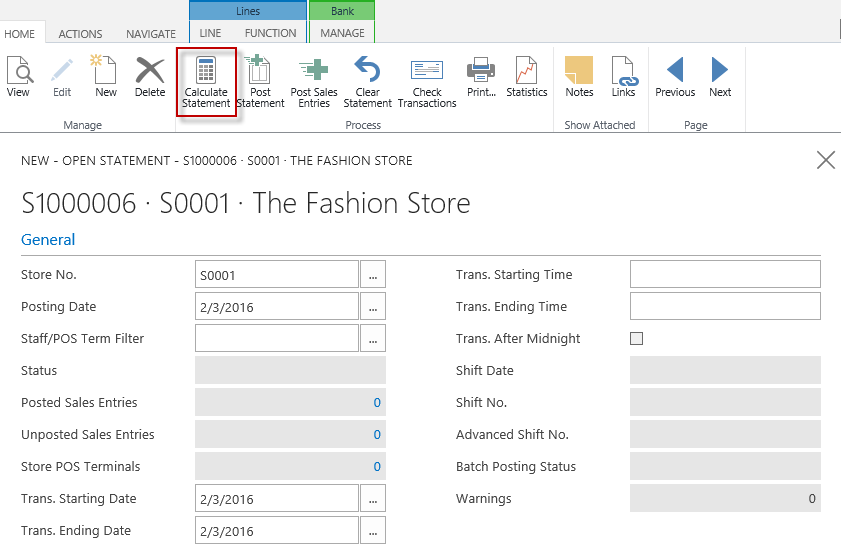The height and width of the screenshot is (549, 841).
Task: Click the Calculate Statement icon
Action: (206, 80)
